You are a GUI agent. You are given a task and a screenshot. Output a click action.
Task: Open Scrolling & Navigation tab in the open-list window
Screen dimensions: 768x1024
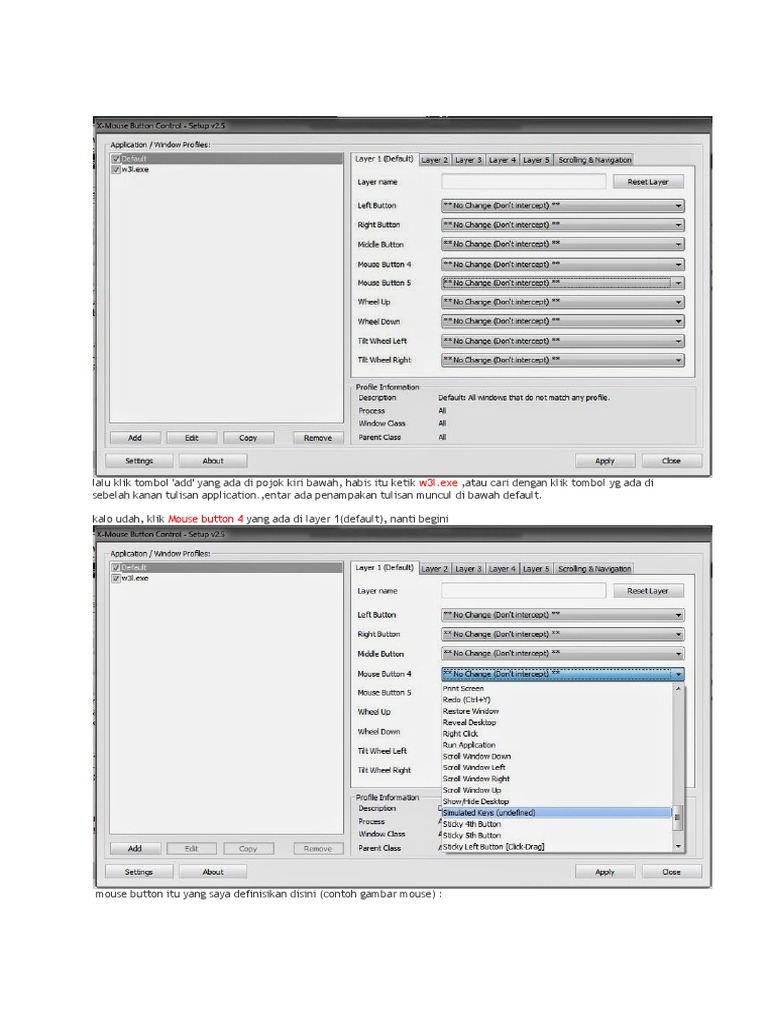tap(594, 569)
